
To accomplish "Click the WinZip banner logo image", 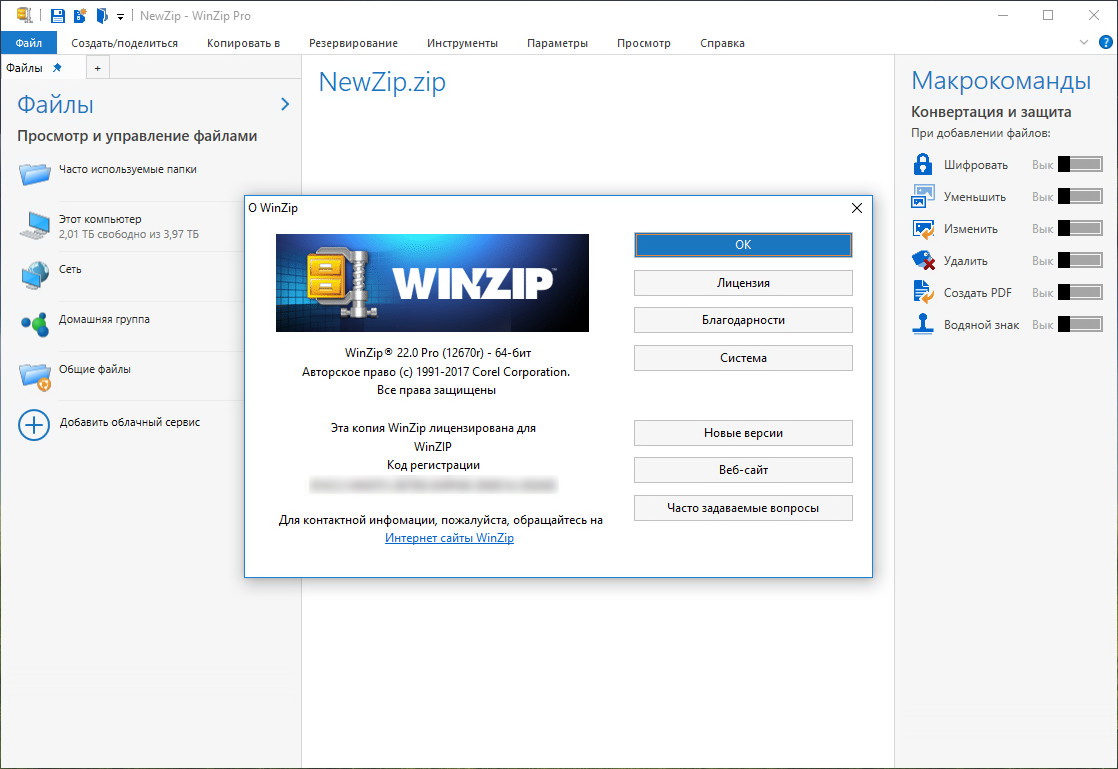I will pos(432,283).
